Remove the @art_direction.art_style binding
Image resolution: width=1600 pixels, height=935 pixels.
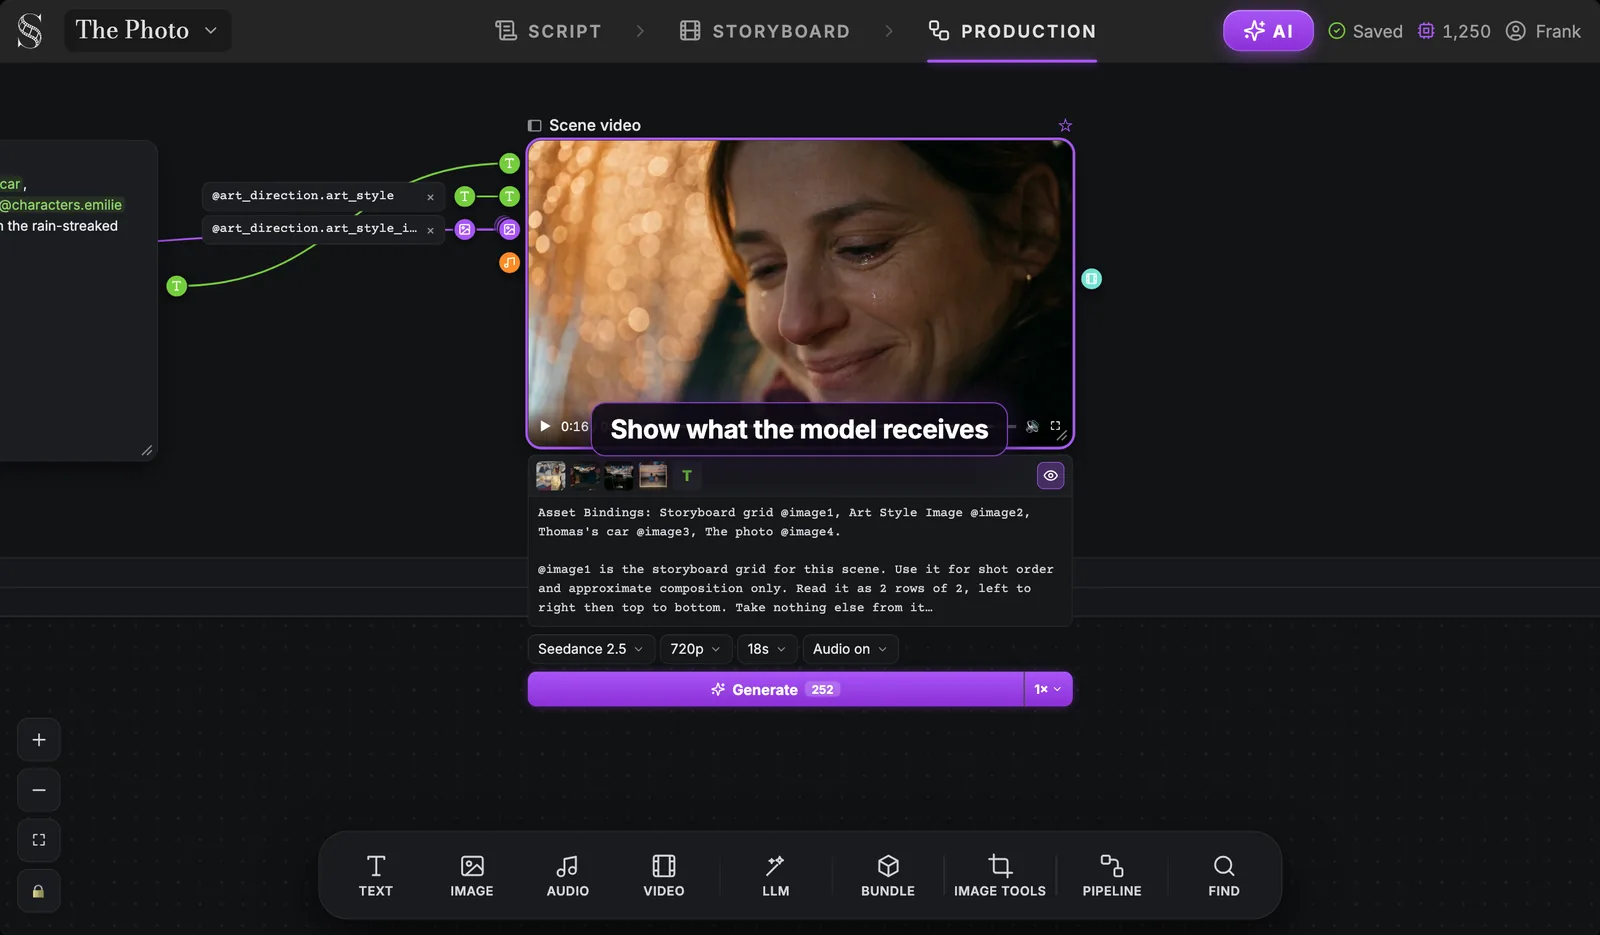431,197
